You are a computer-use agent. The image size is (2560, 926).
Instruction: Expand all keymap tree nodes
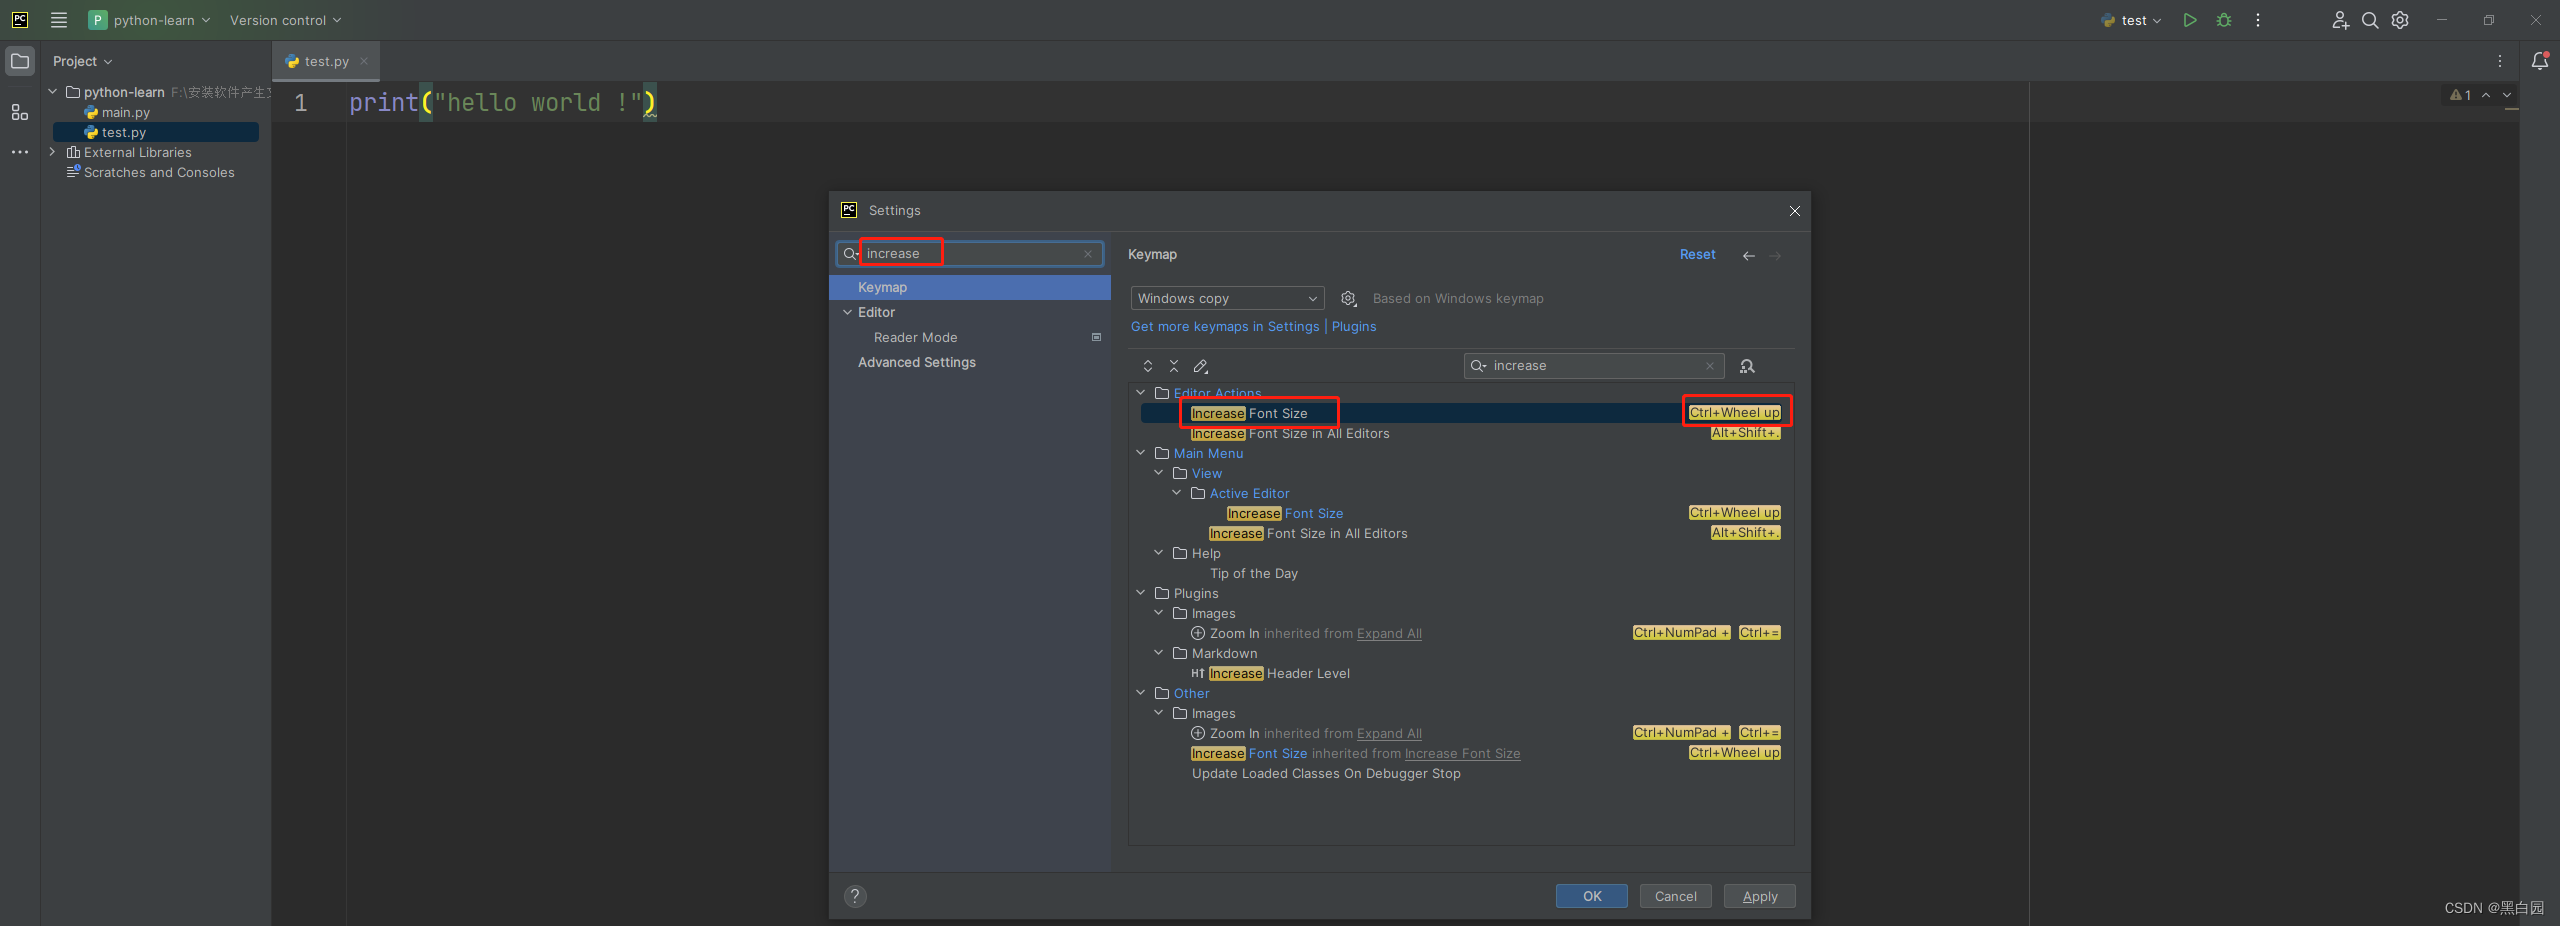tap(1148, 366)
